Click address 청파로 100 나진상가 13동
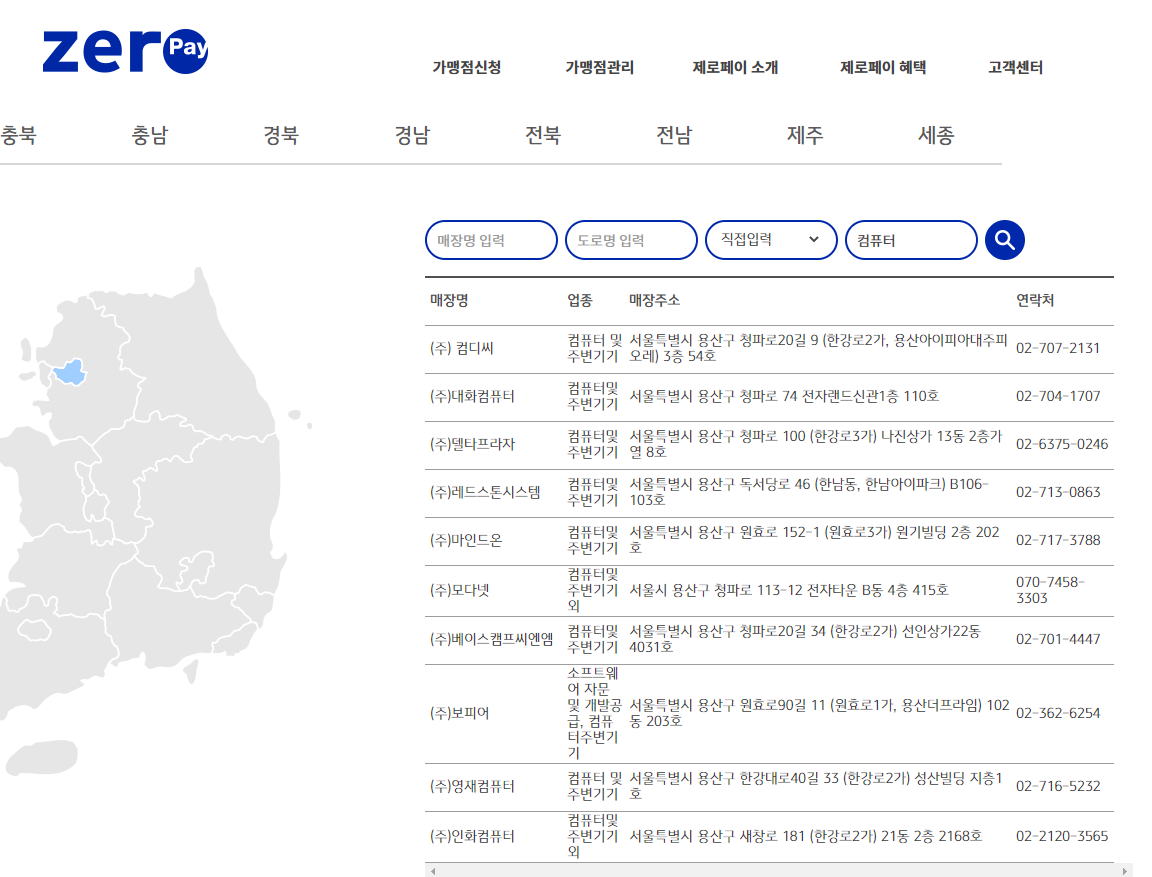 coord(816,444)
